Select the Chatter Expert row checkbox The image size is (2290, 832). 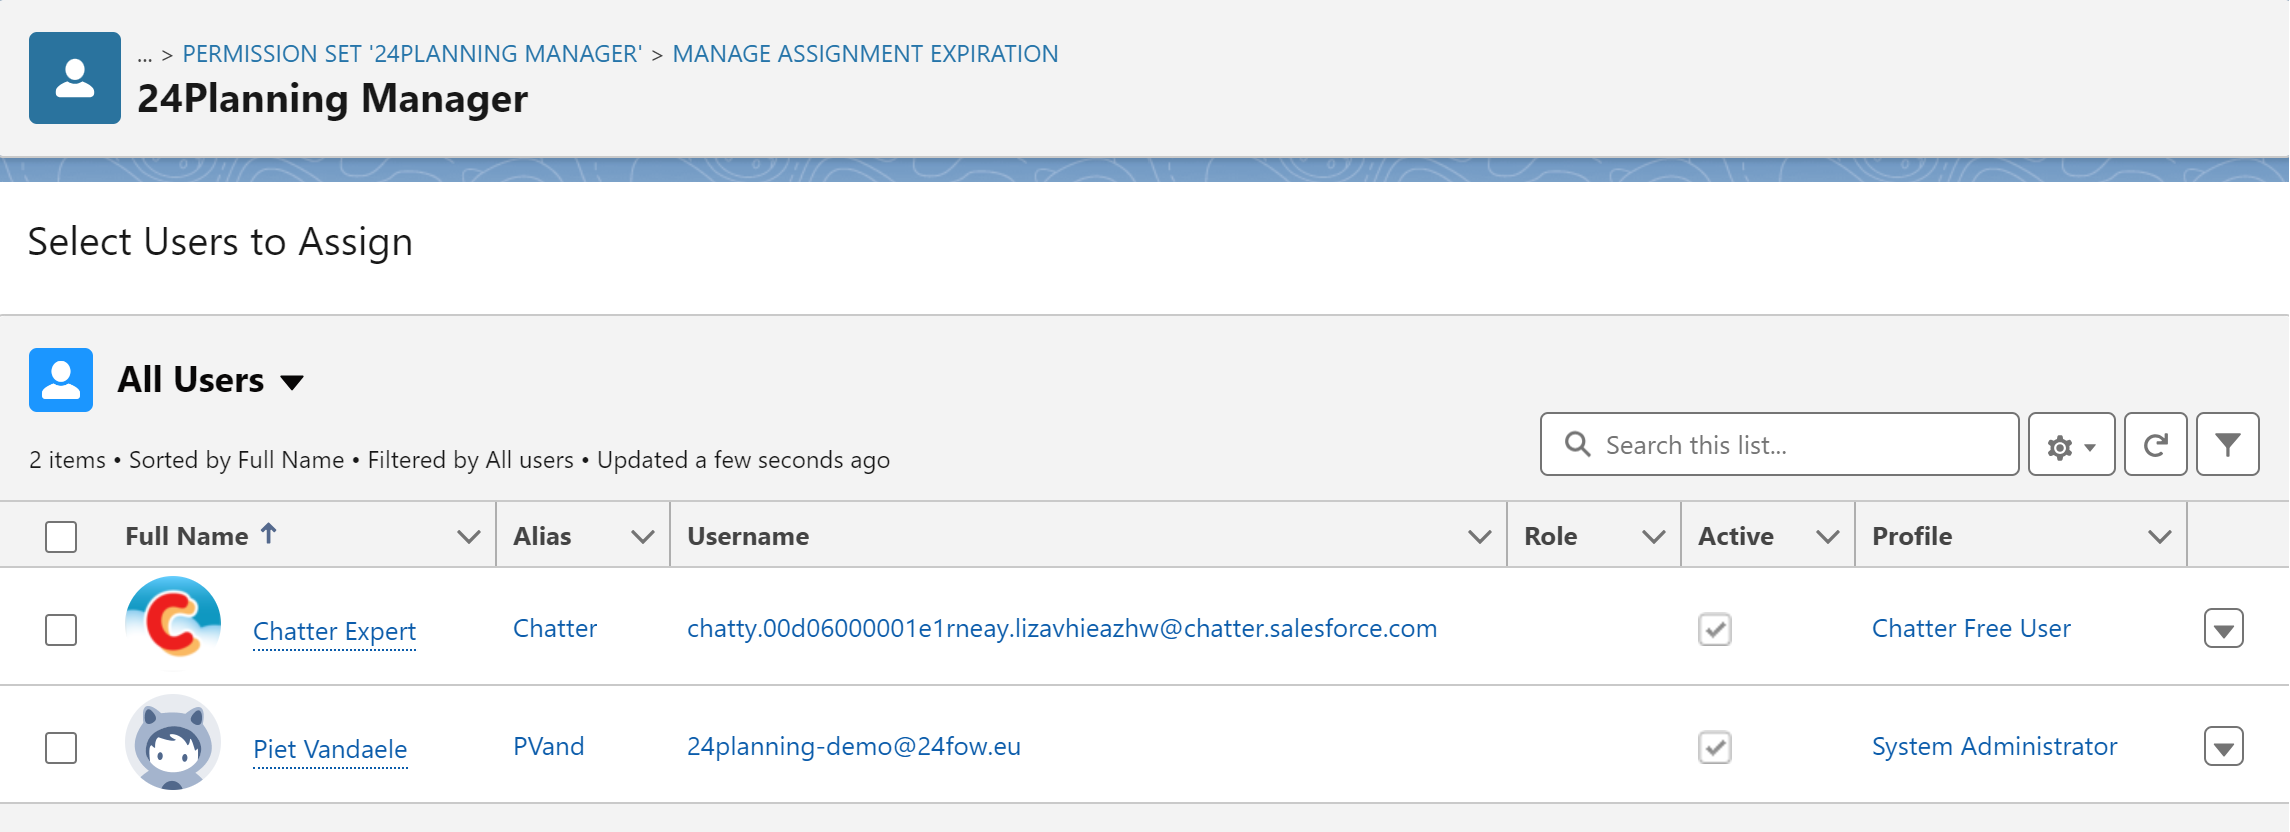(x=61, y=630)
